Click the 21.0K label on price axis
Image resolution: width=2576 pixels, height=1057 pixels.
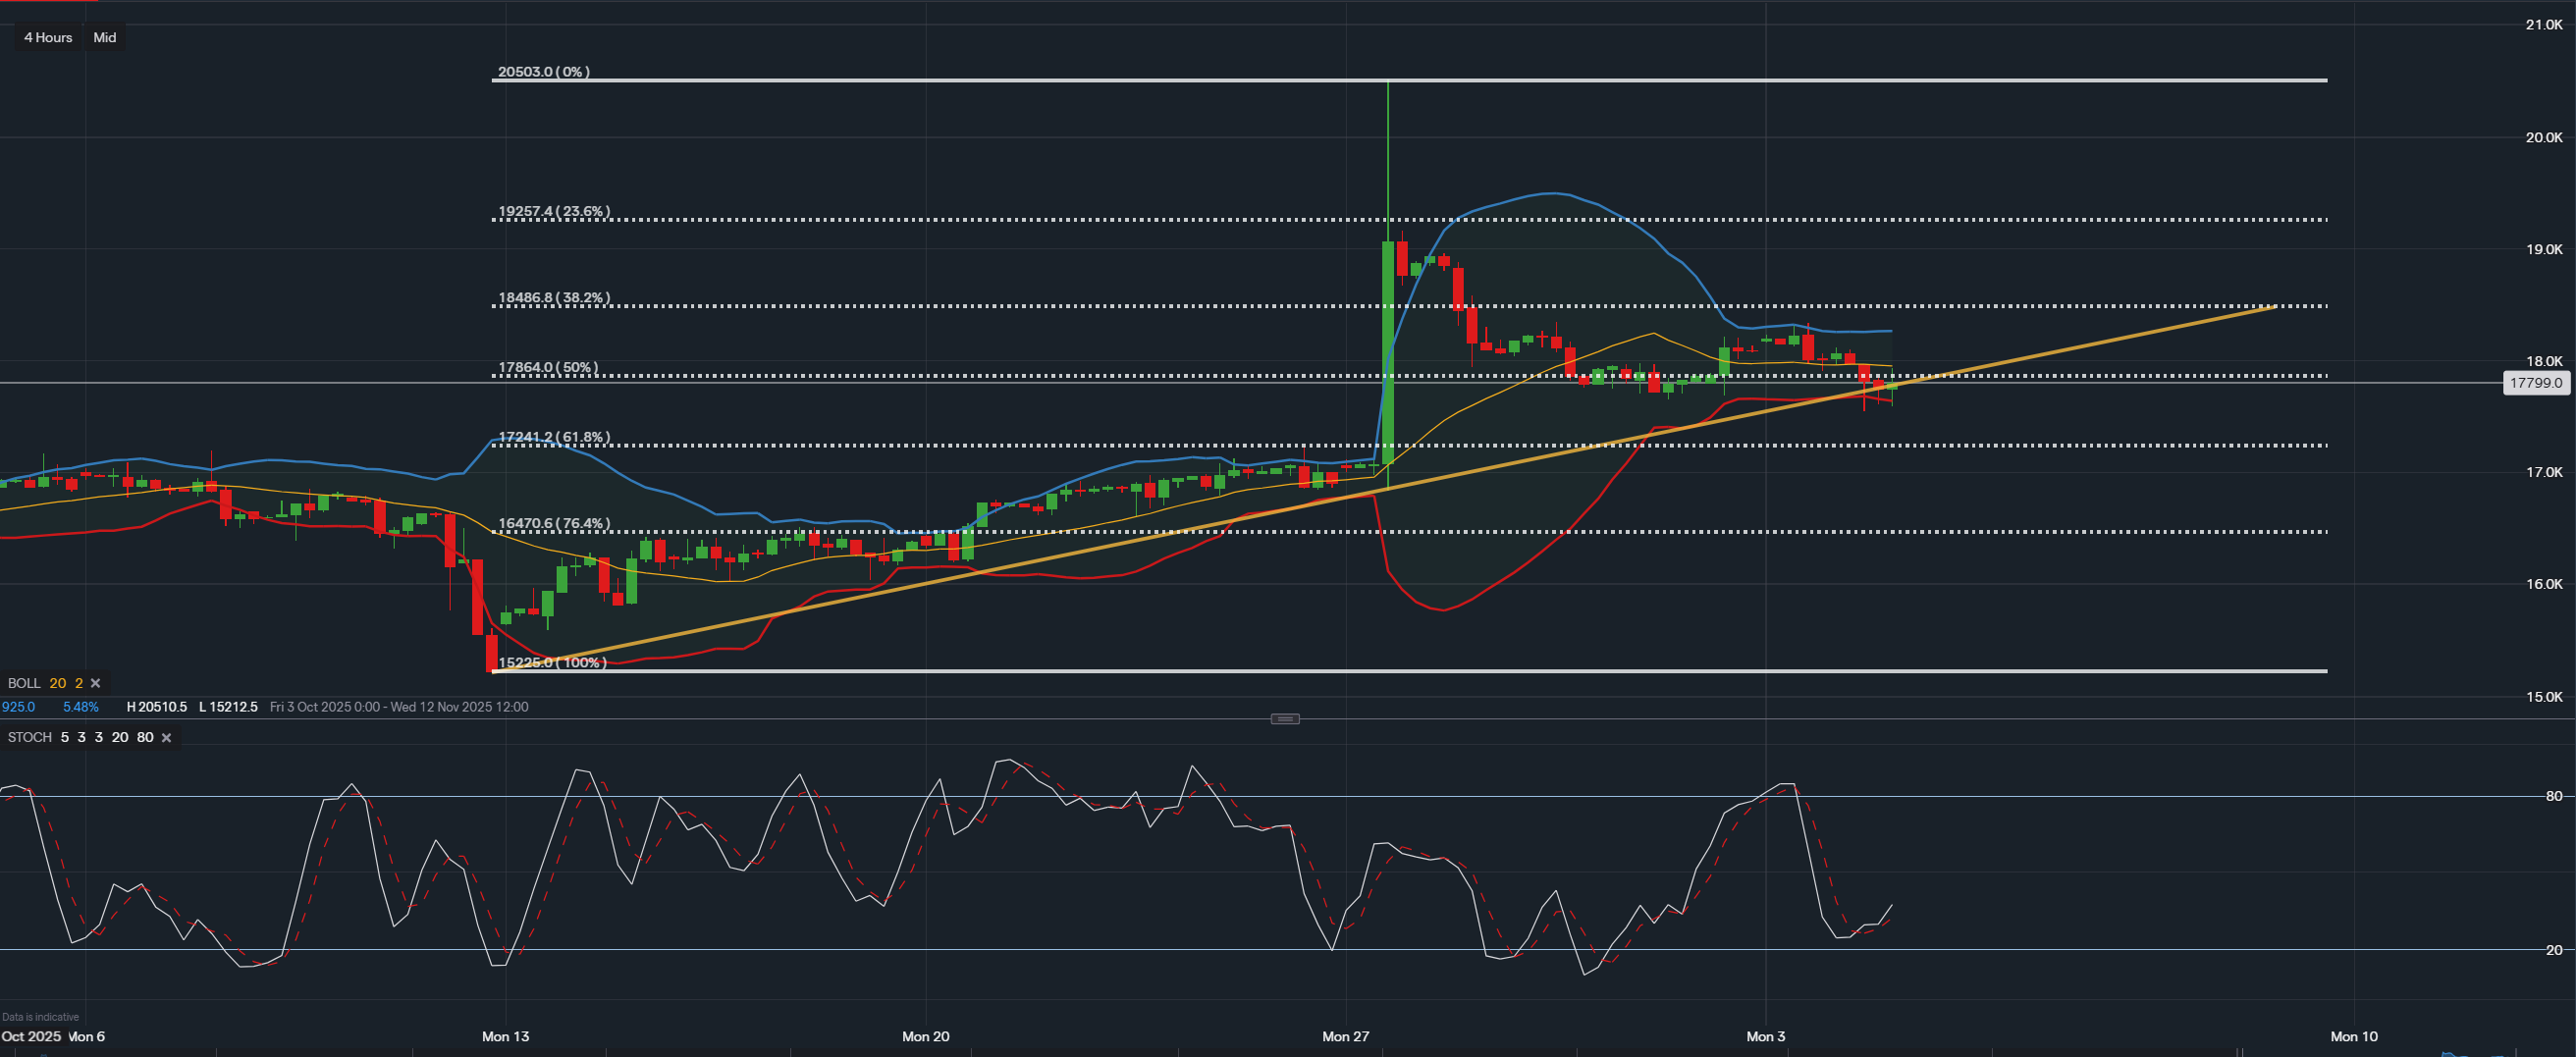pos(2543,25)
